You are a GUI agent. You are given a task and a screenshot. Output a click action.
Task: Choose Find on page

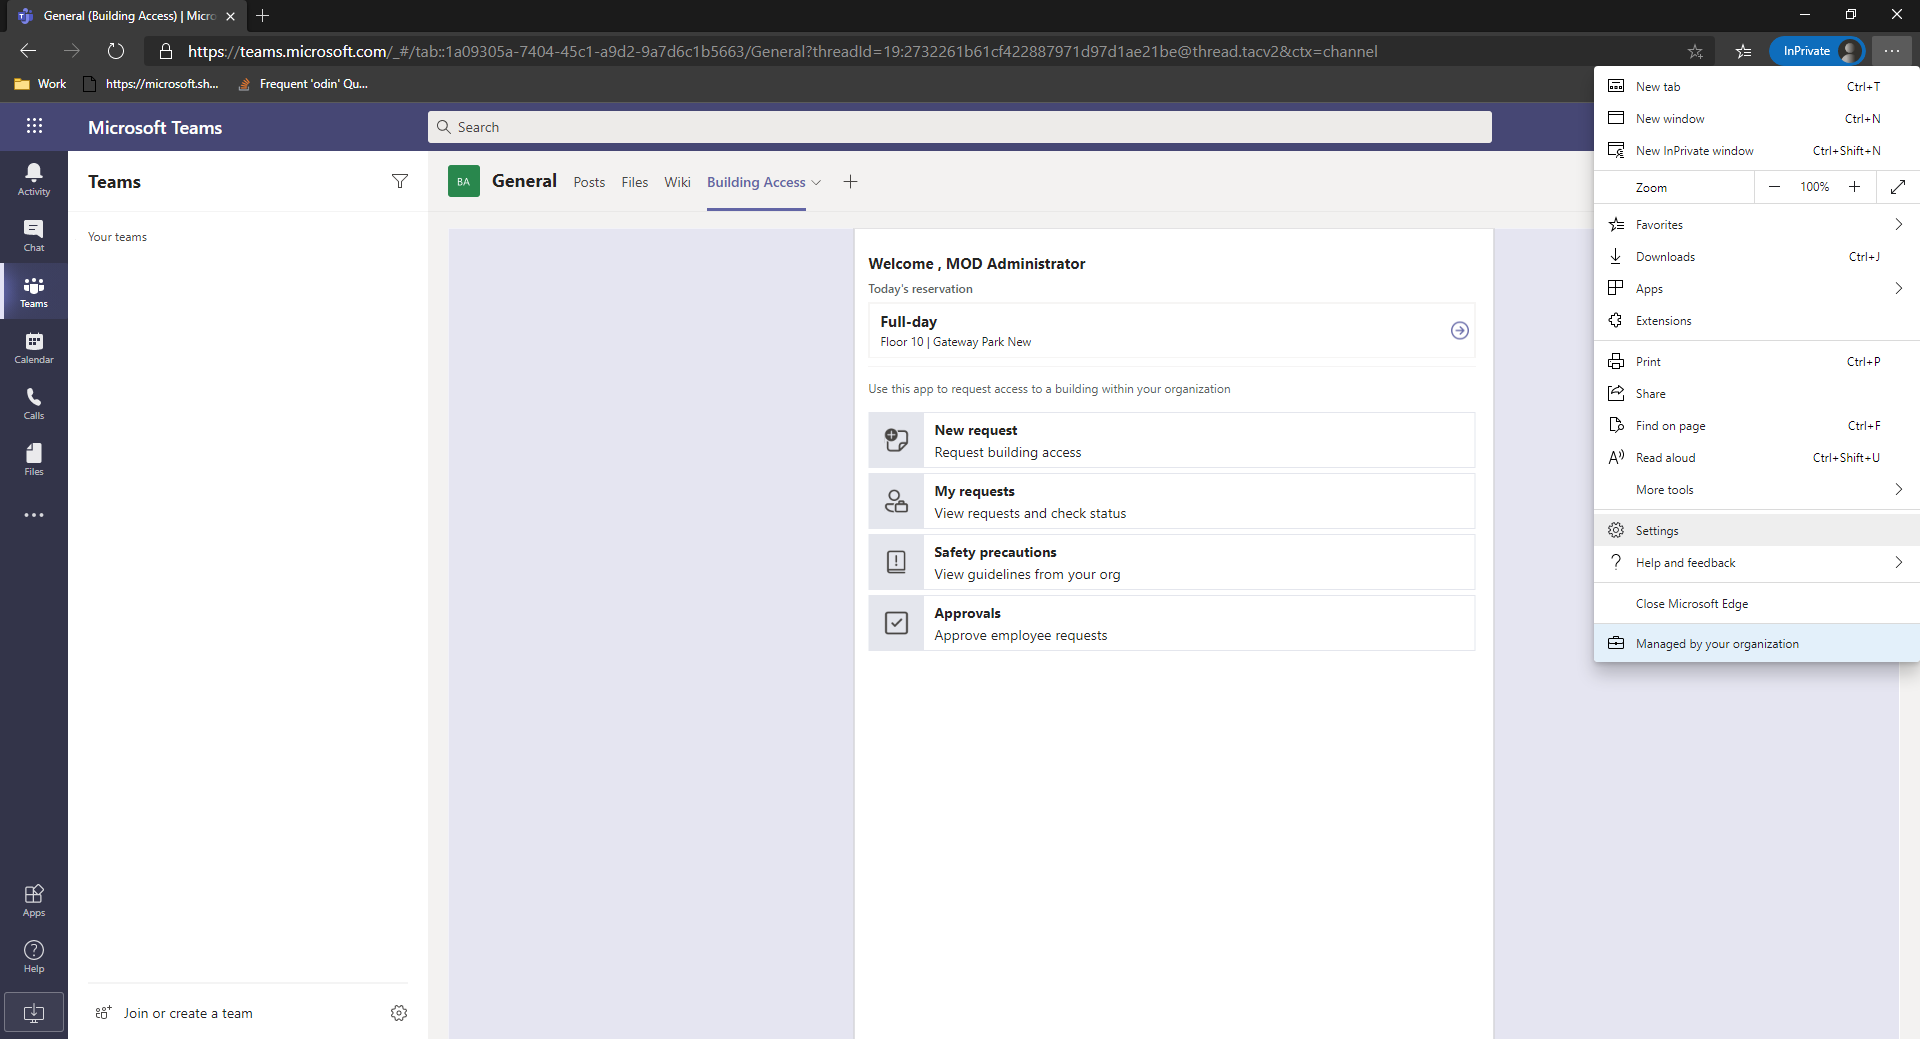point(1756,426)
